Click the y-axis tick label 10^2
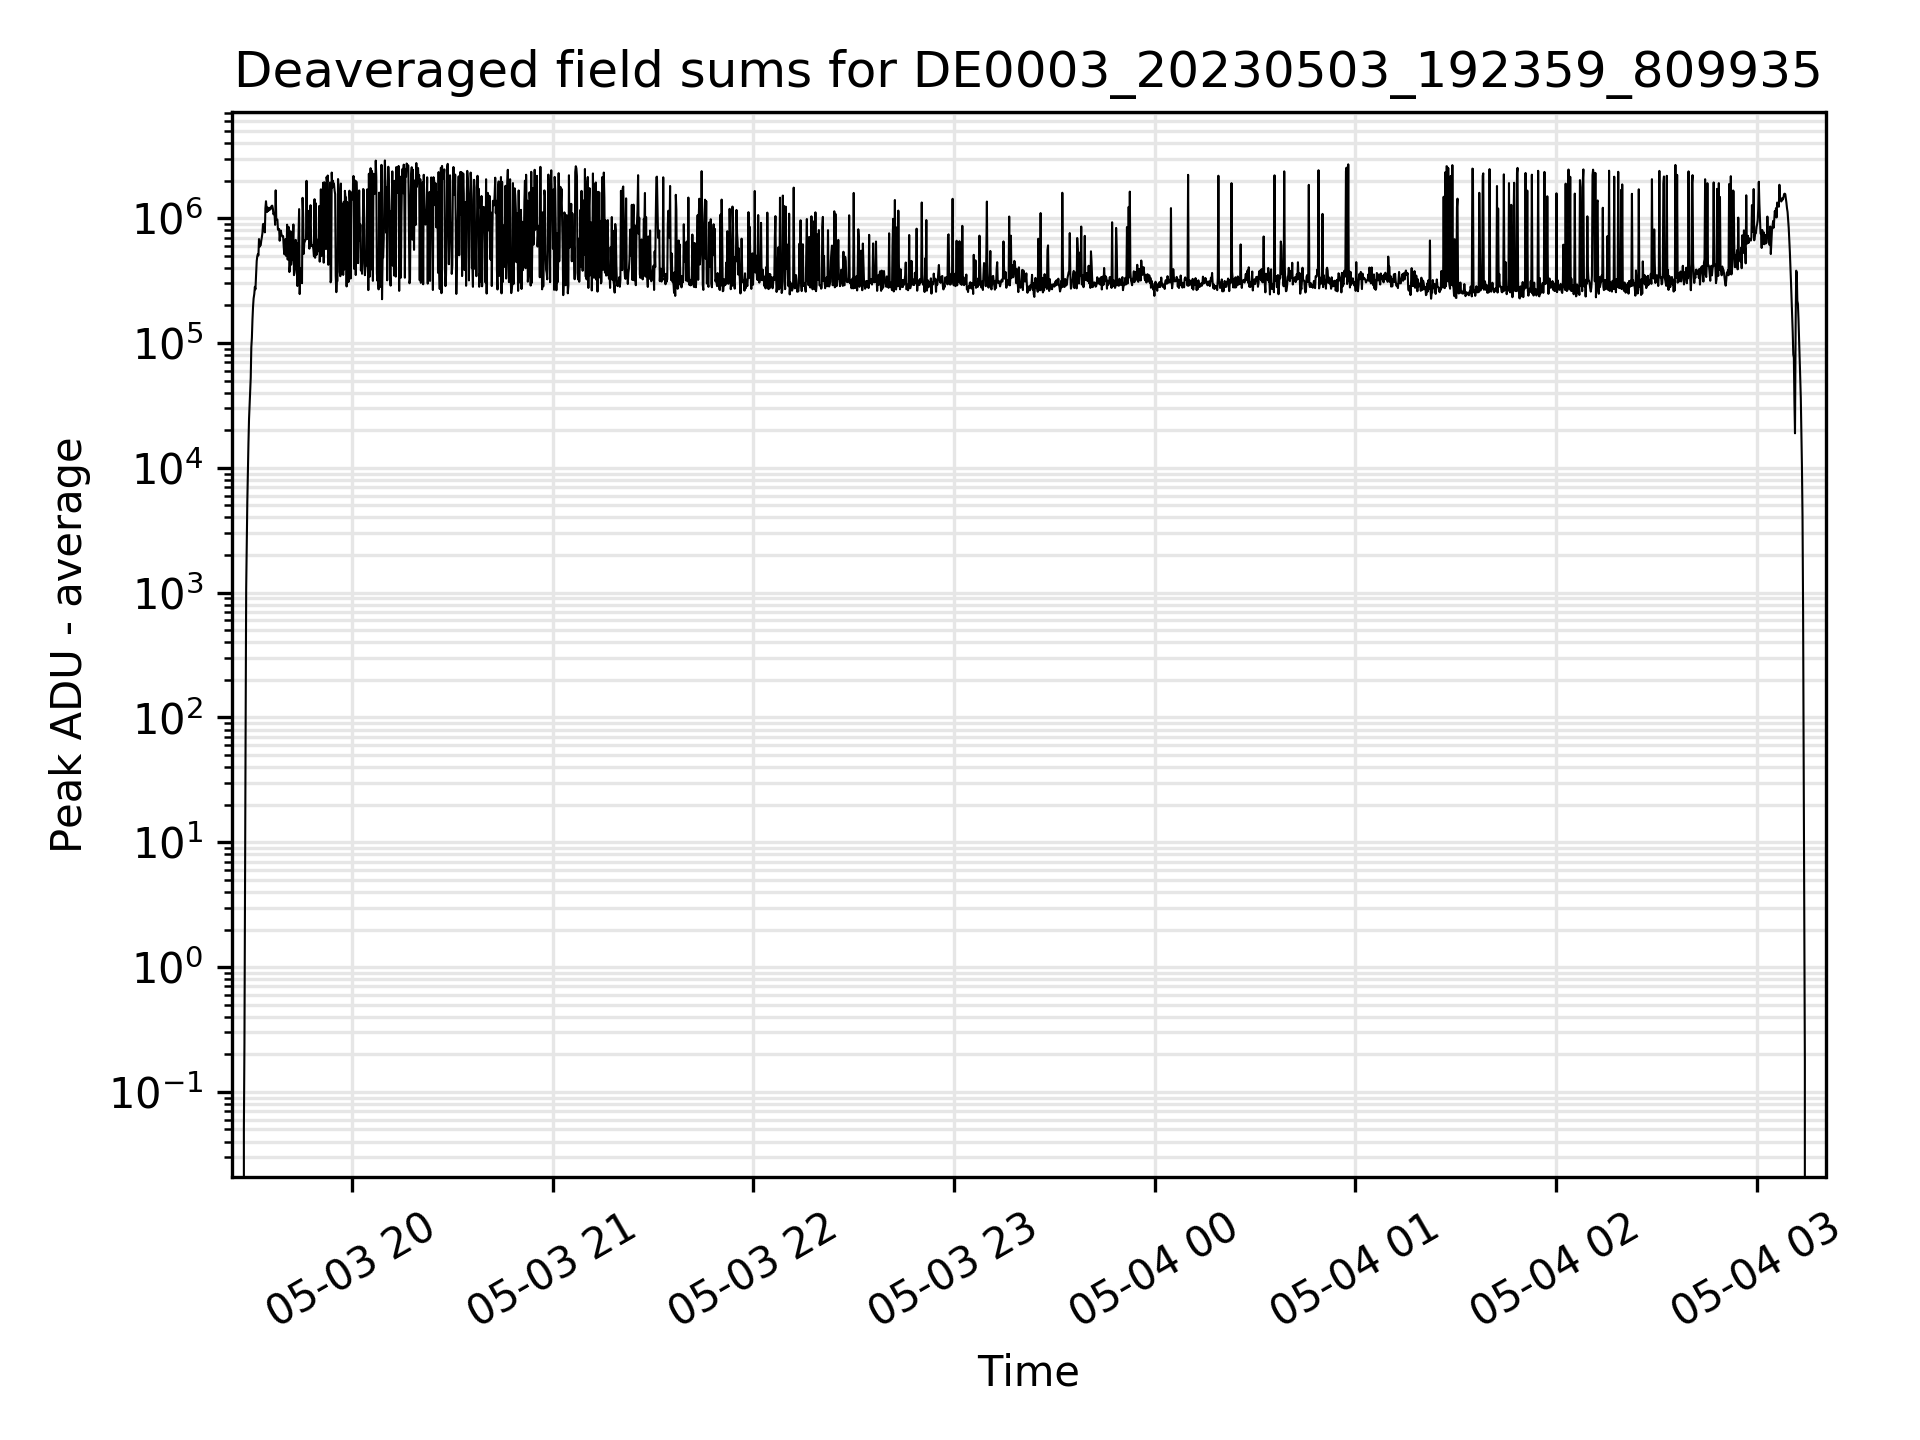 coord(168,718)
